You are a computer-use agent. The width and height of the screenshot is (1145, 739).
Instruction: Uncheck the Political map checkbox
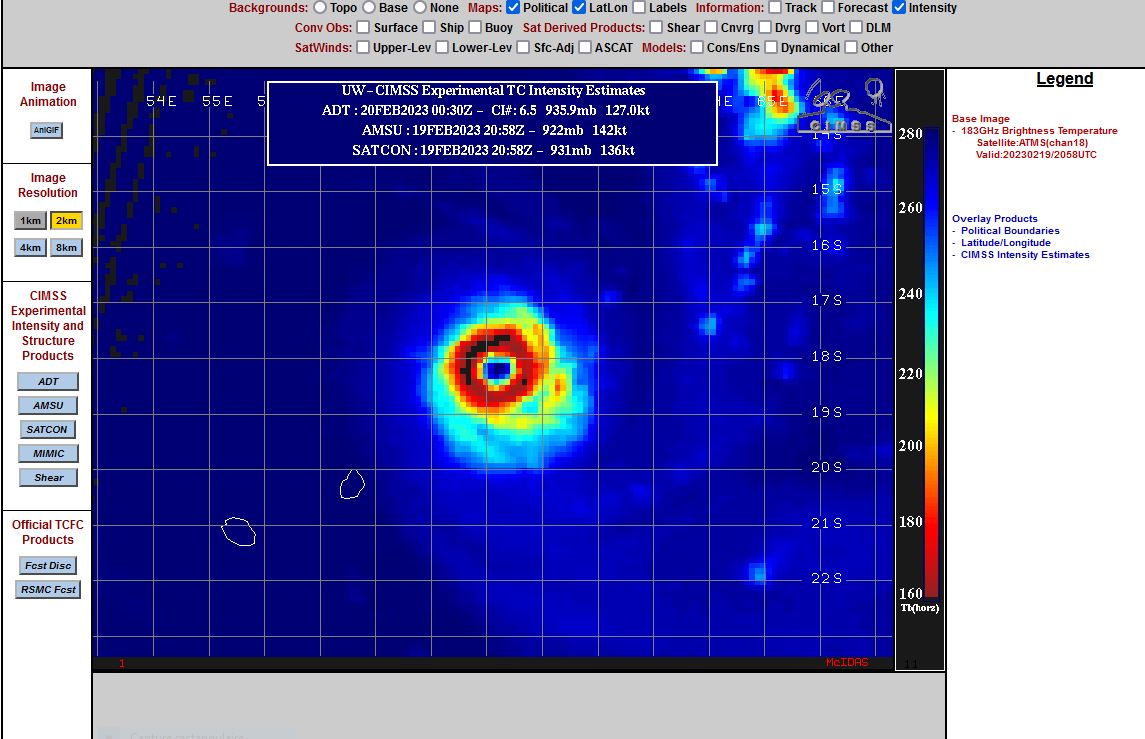[x=513, y=8]
